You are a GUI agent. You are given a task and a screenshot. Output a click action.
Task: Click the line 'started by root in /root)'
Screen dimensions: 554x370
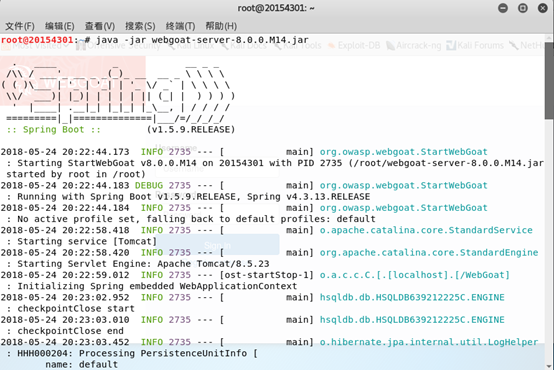pos(76,174)
